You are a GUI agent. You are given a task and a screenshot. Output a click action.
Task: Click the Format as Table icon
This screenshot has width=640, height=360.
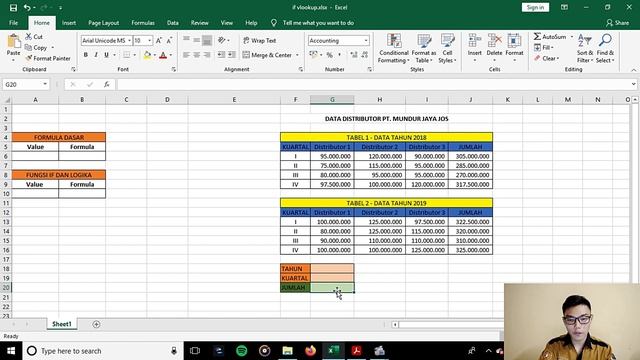[424, 41]
